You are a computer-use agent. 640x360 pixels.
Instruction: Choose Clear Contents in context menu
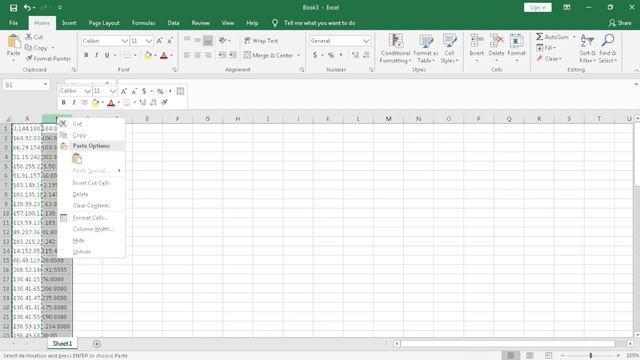pyautogui.click(x=91, y=205)
